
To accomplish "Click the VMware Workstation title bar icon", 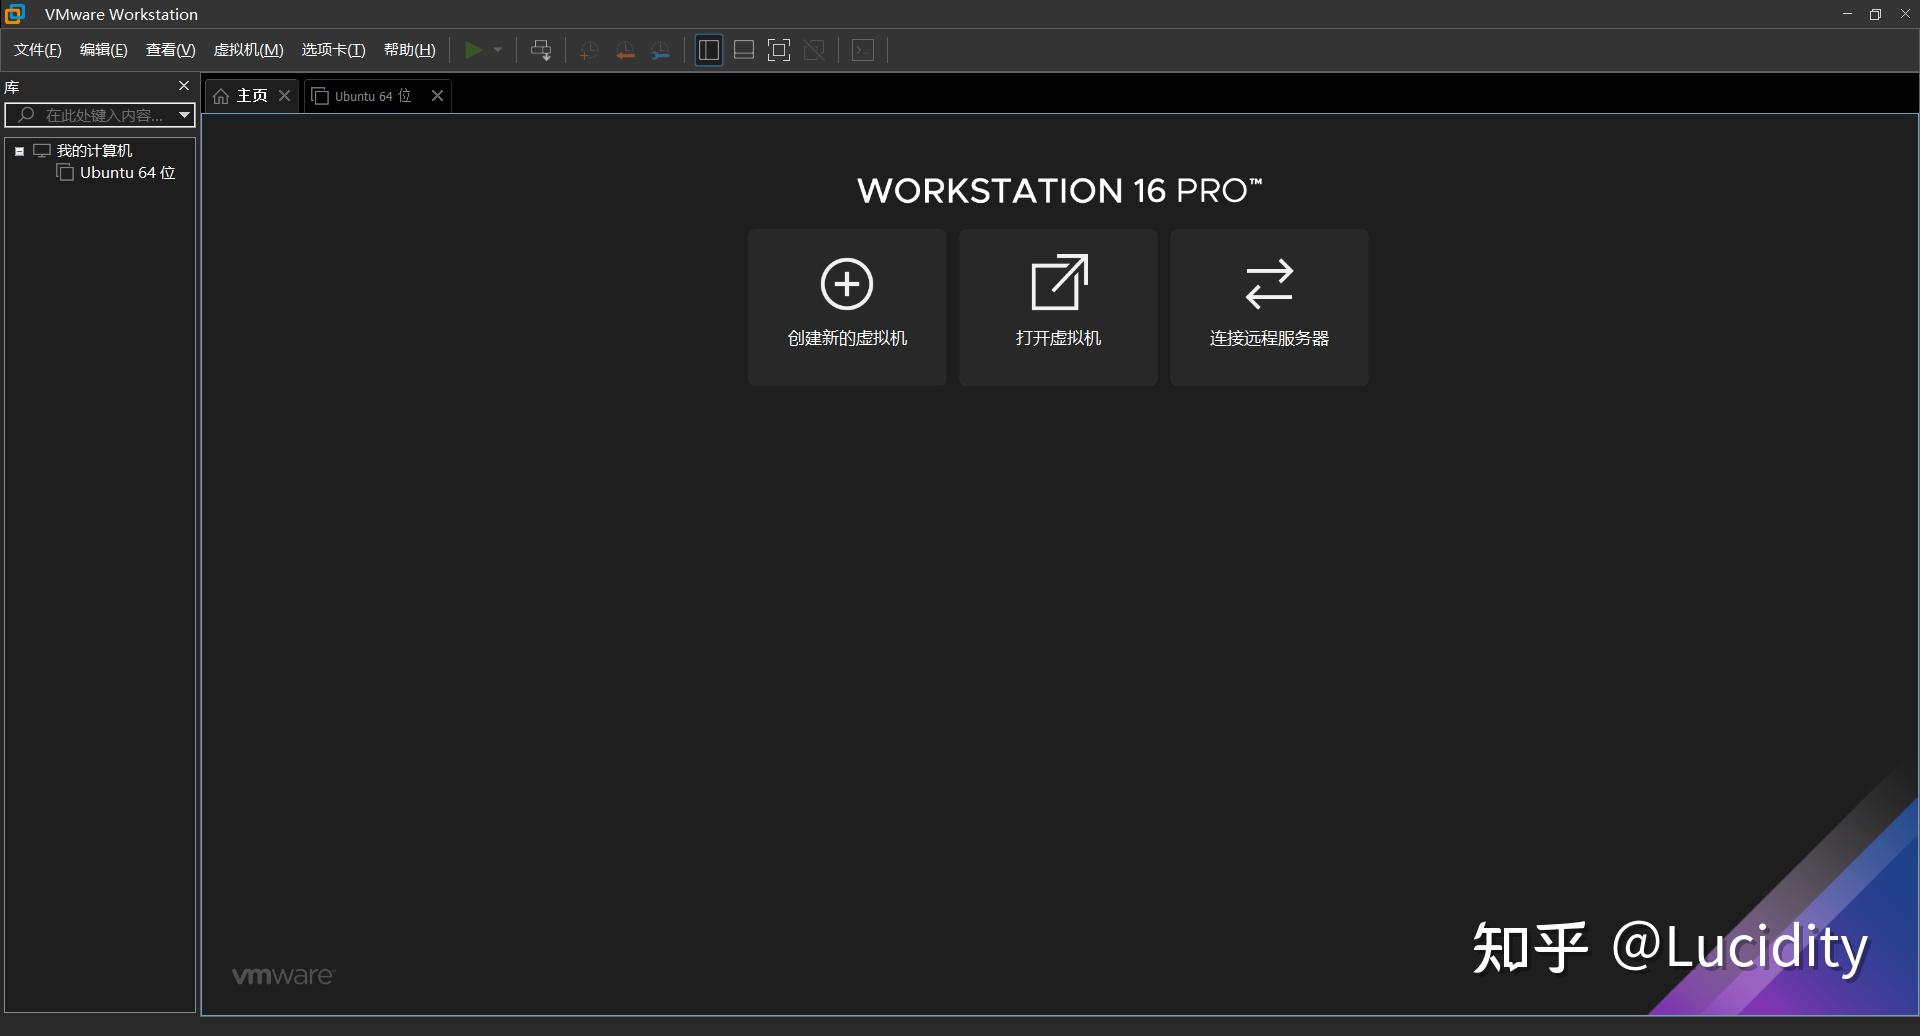I will pyautogui.click(x=15, y=14).
